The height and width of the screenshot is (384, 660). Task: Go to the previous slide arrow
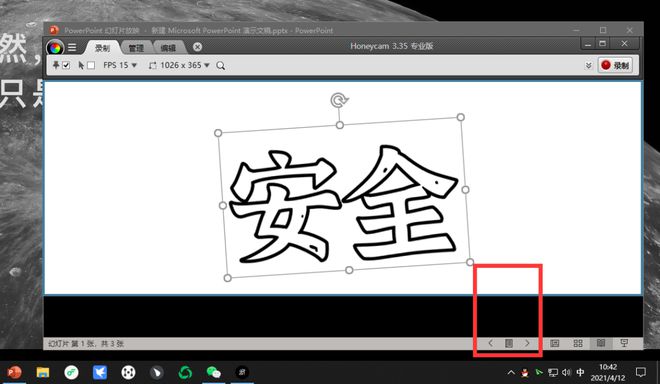tap(490, 343)
